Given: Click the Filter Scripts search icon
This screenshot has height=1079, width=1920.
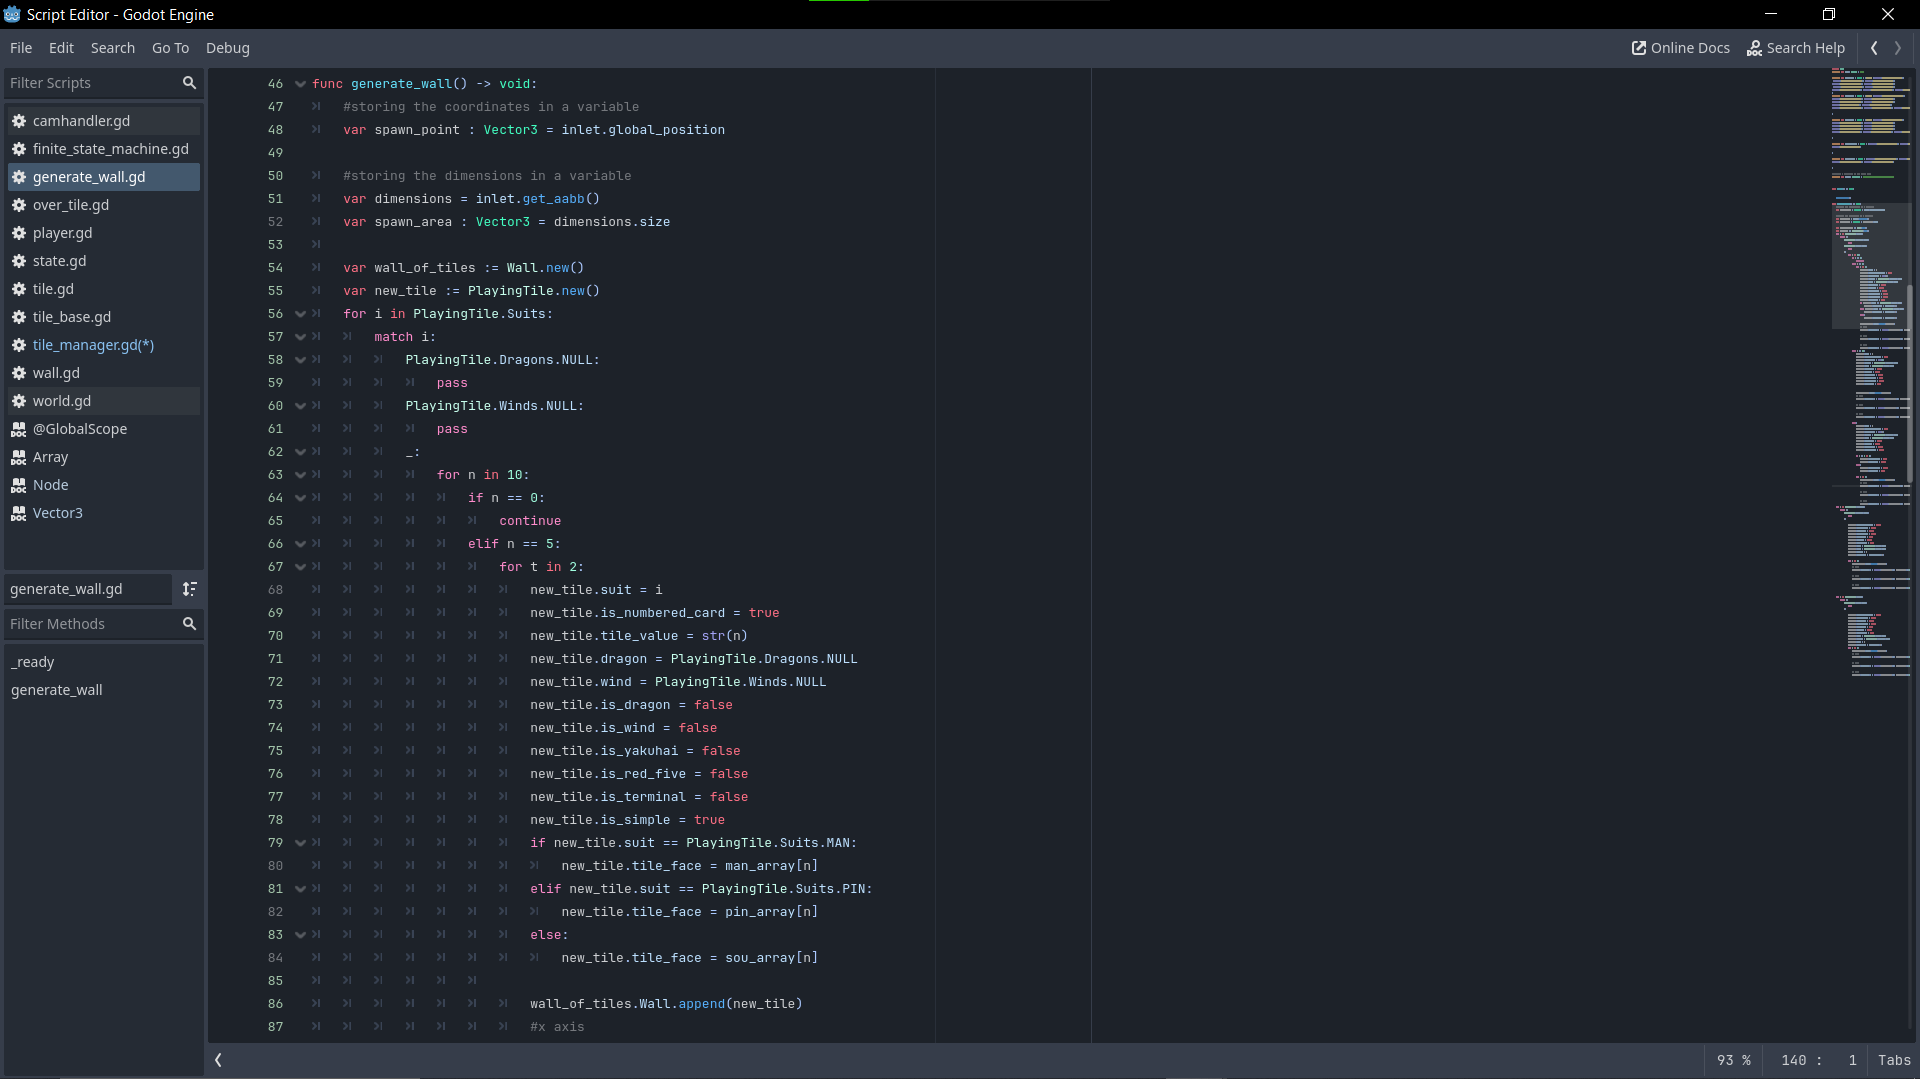Looking at the screenshot, I should pyautogui.click(x=189, y=83).
